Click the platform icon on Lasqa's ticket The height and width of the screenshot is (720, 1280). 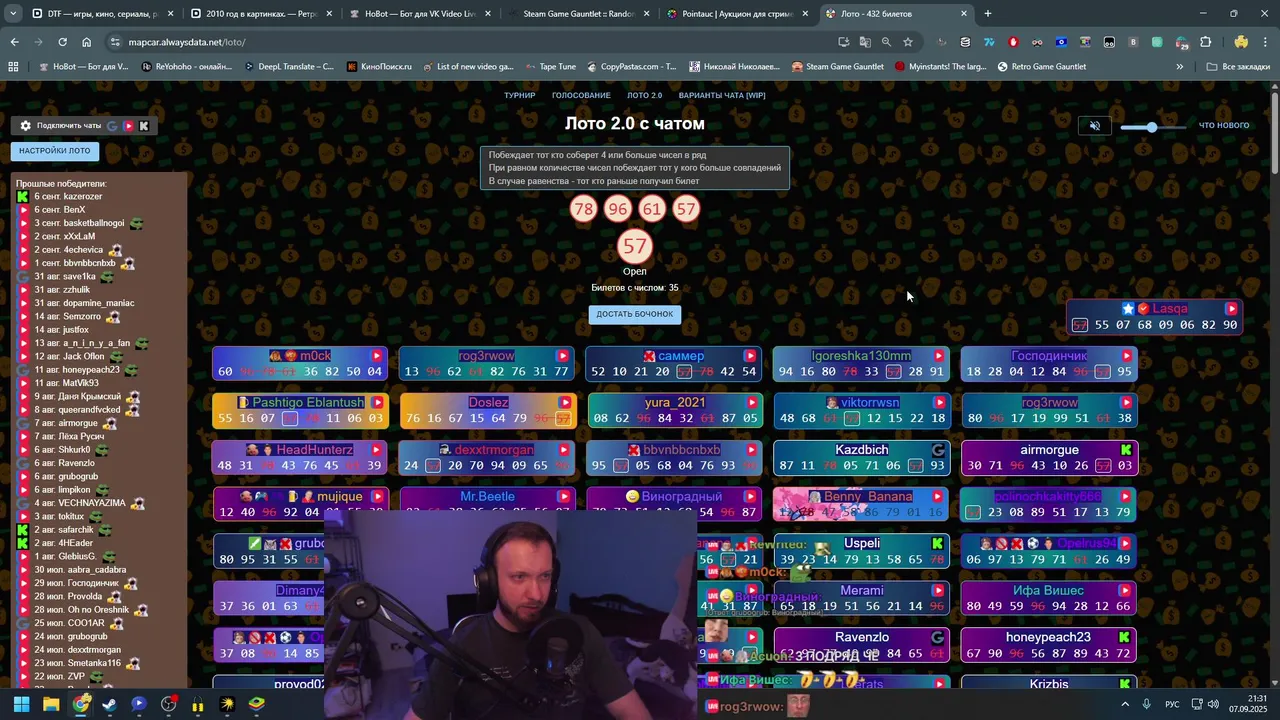click(x=1231, y=309)
